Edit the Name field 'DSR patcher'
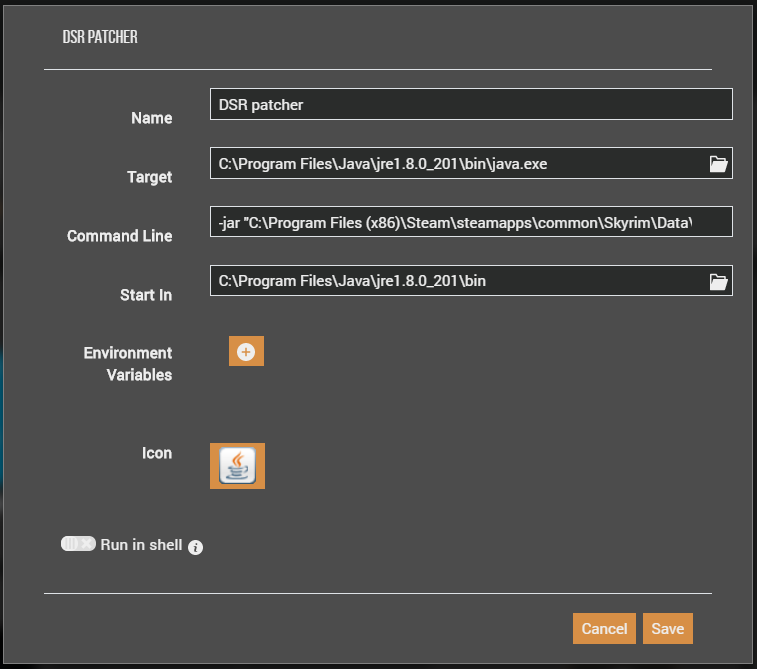Viewport: 757px width, 669px height. click(x=471, y=104)
